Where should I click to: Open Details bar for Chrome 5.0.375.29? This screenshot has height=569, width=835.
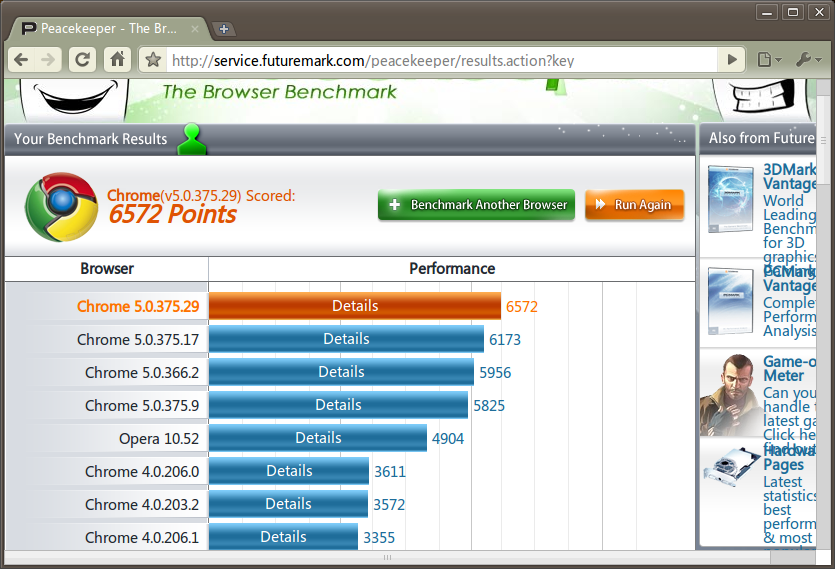[355, 306]
